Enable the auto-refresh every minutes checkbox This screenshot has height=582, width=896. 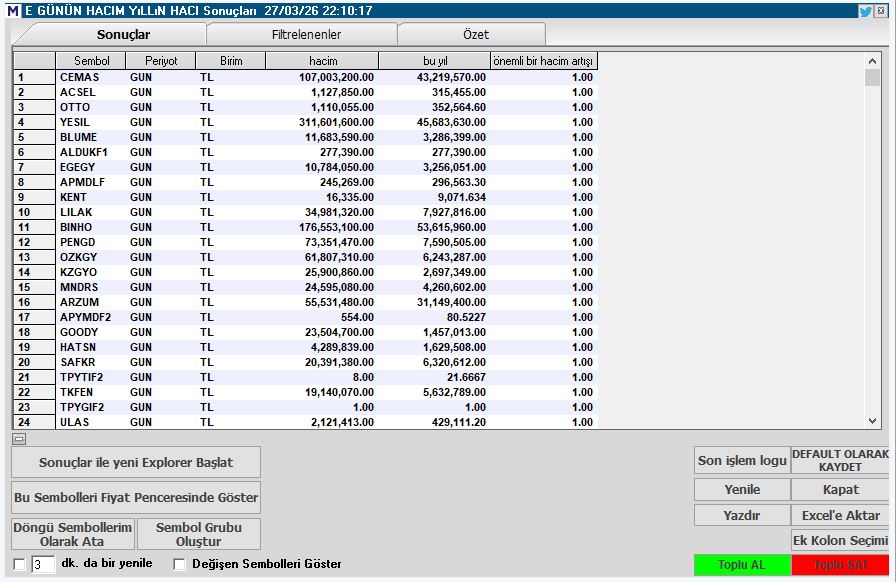(19, 564)
